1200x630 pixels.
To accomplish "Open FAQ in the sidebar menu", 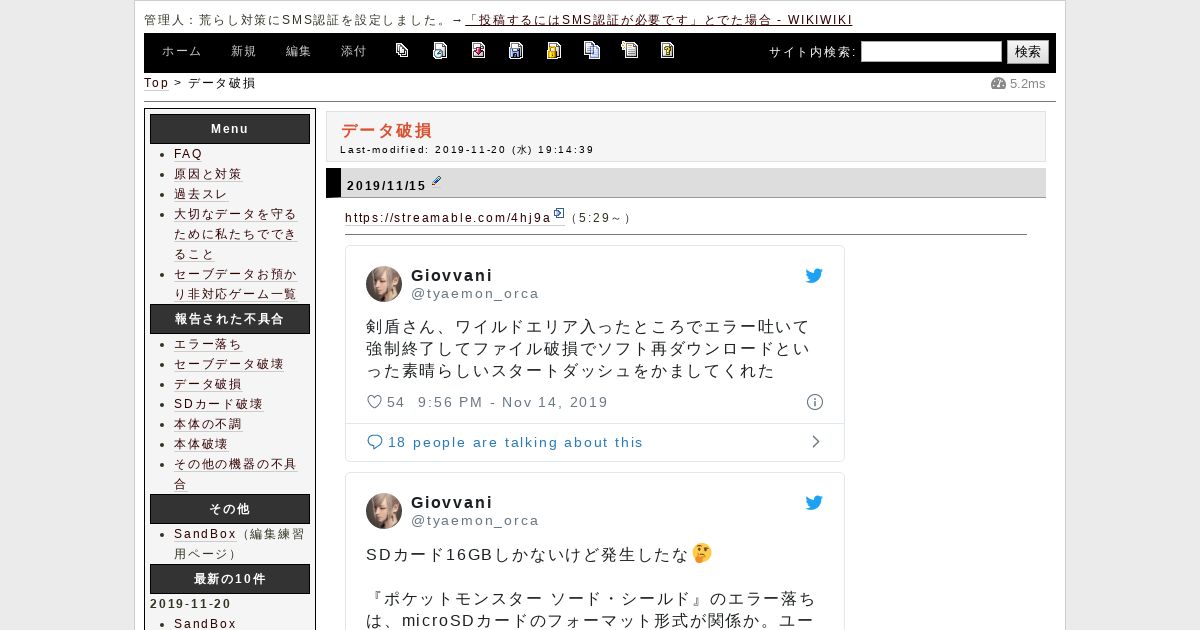I will [x=188, y=154].
